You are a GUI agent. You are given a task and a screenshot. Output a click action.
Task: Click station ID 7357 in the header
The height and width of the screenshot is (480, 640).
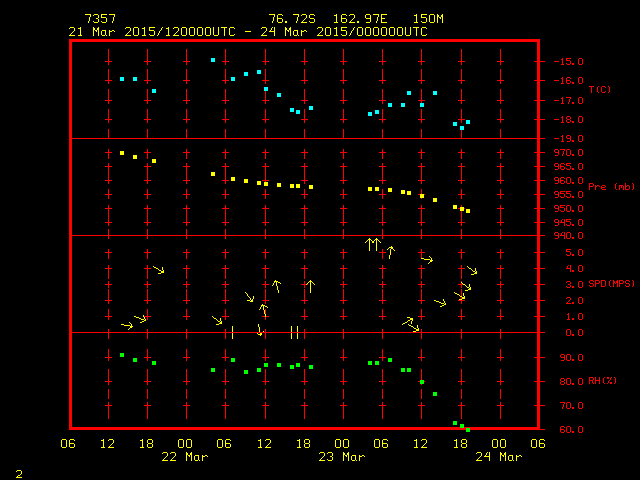coord(99,19)
